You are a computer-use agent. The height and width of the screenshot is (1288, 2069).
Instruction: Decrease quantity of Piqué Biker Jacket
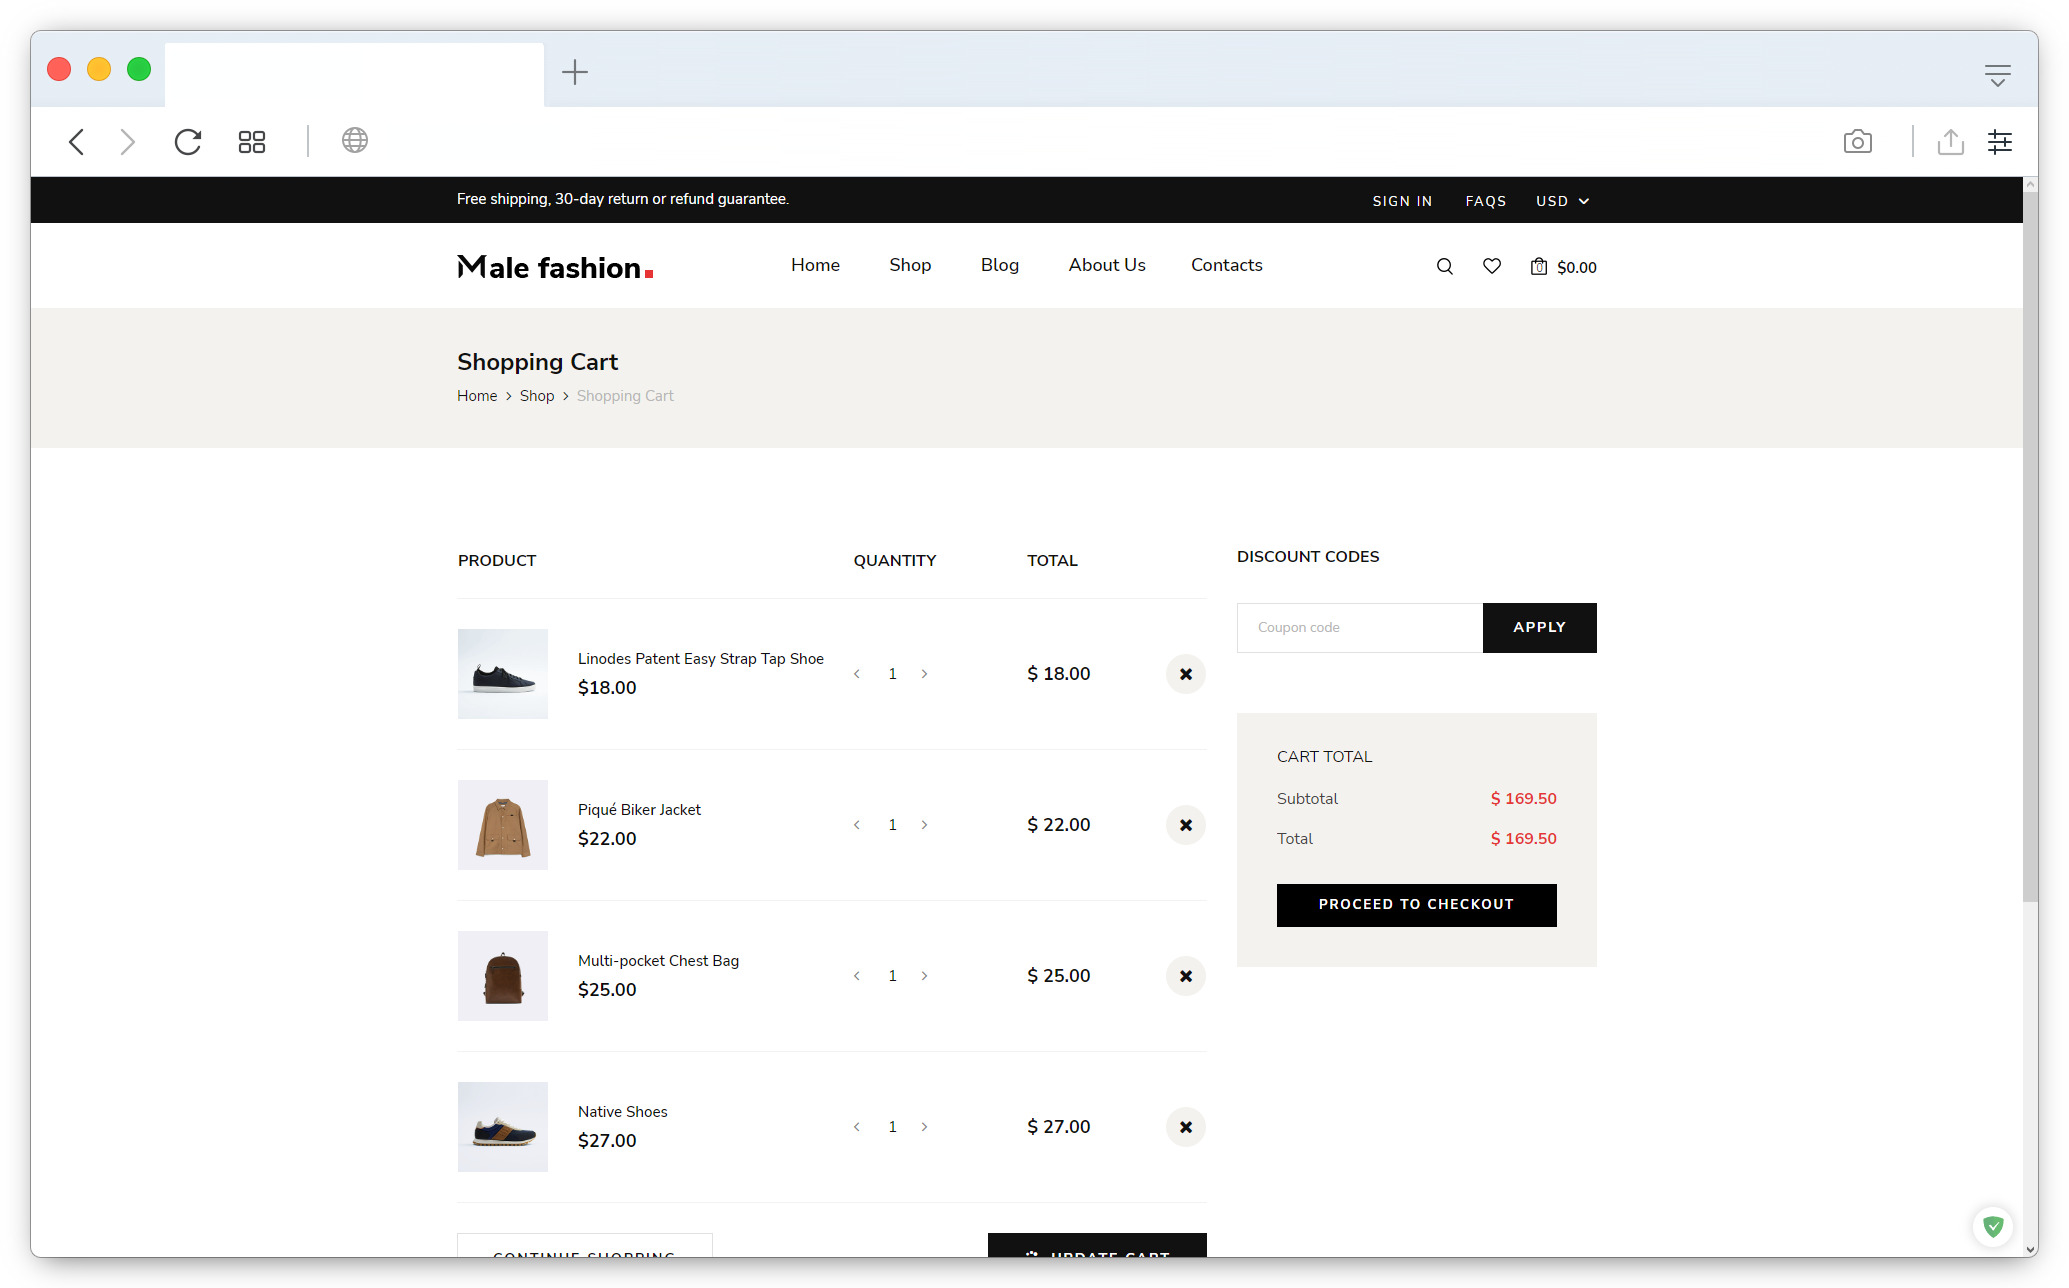click(857, 825)
